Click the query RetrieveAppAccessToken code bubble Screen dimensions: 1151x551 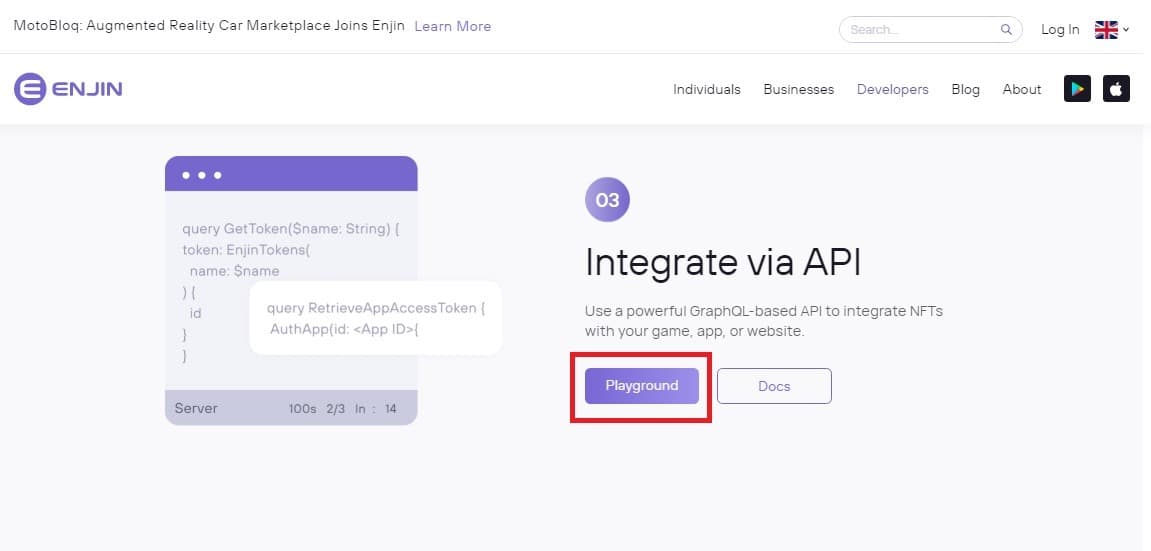coord(376,318)
